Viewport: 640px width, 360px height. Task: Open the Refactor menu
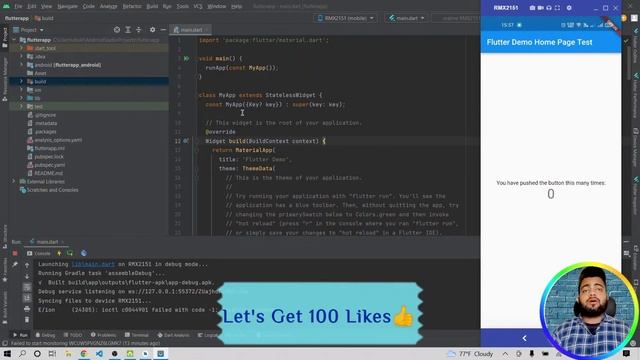pos(132,7)
